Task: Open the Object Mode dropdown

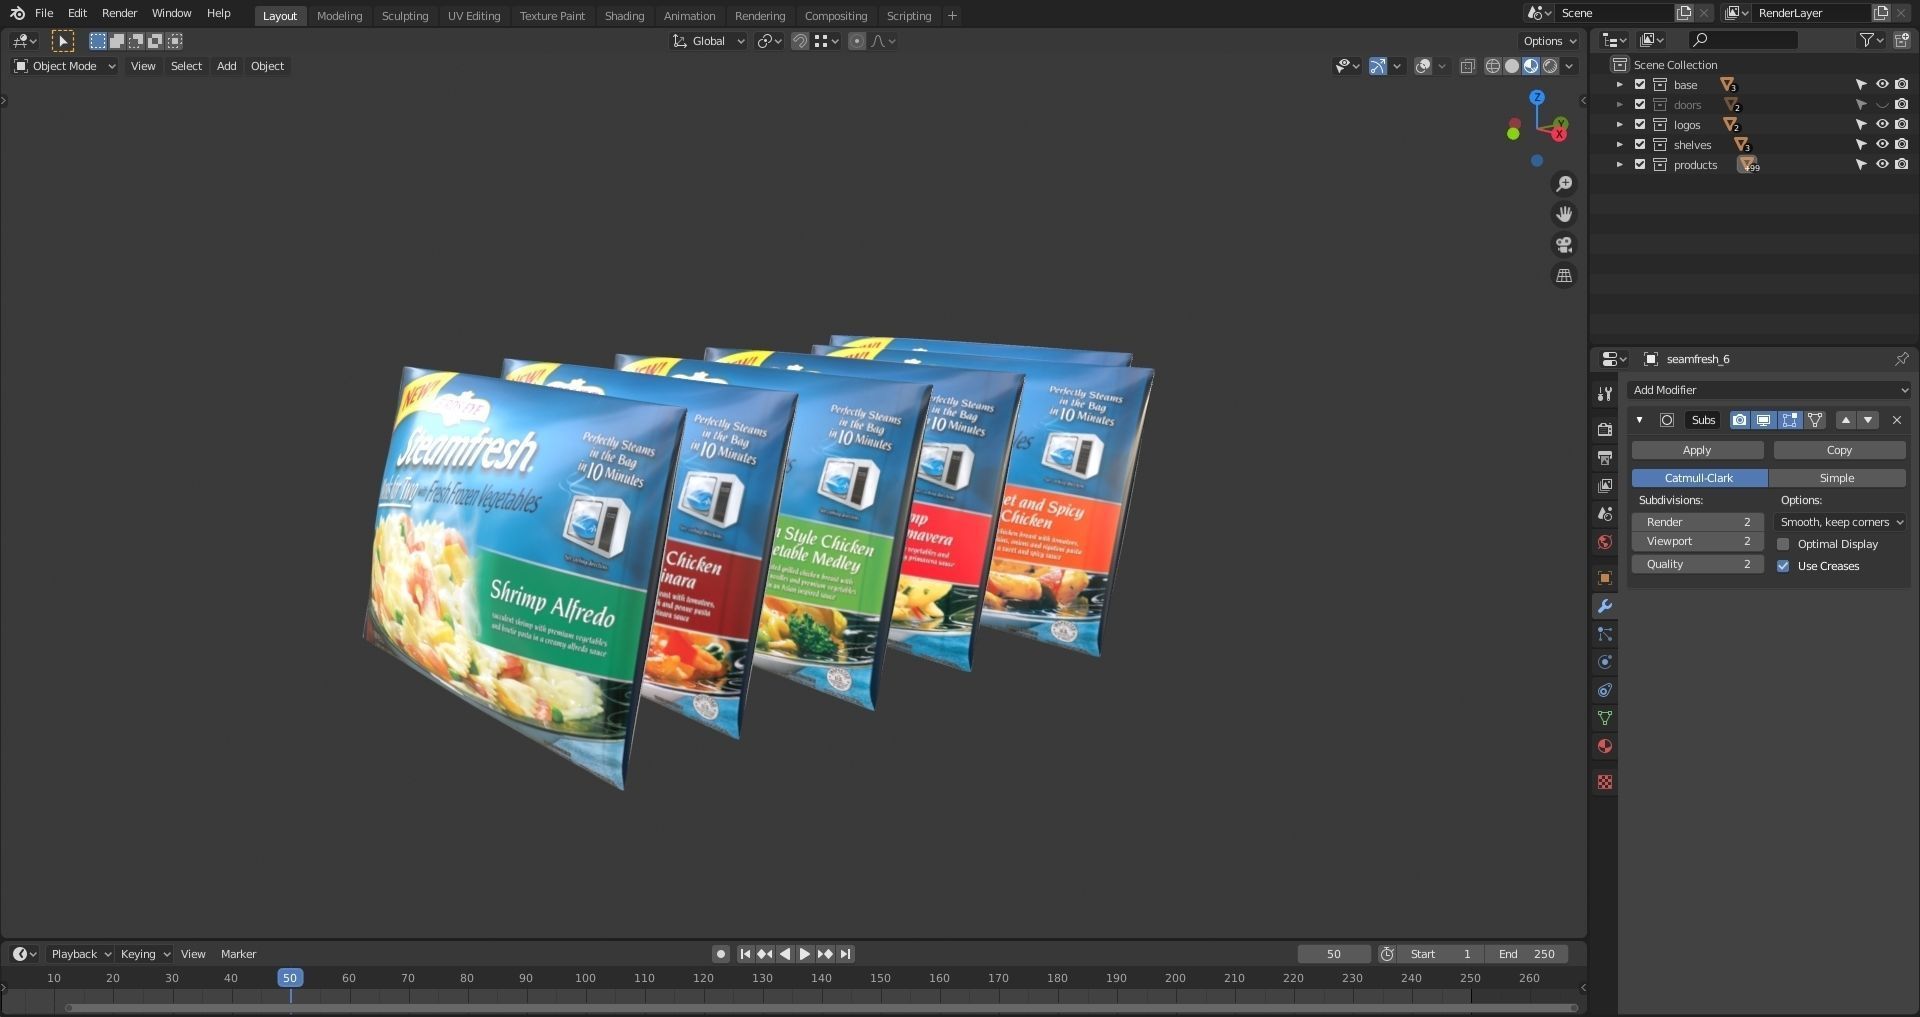Action: 65,66
